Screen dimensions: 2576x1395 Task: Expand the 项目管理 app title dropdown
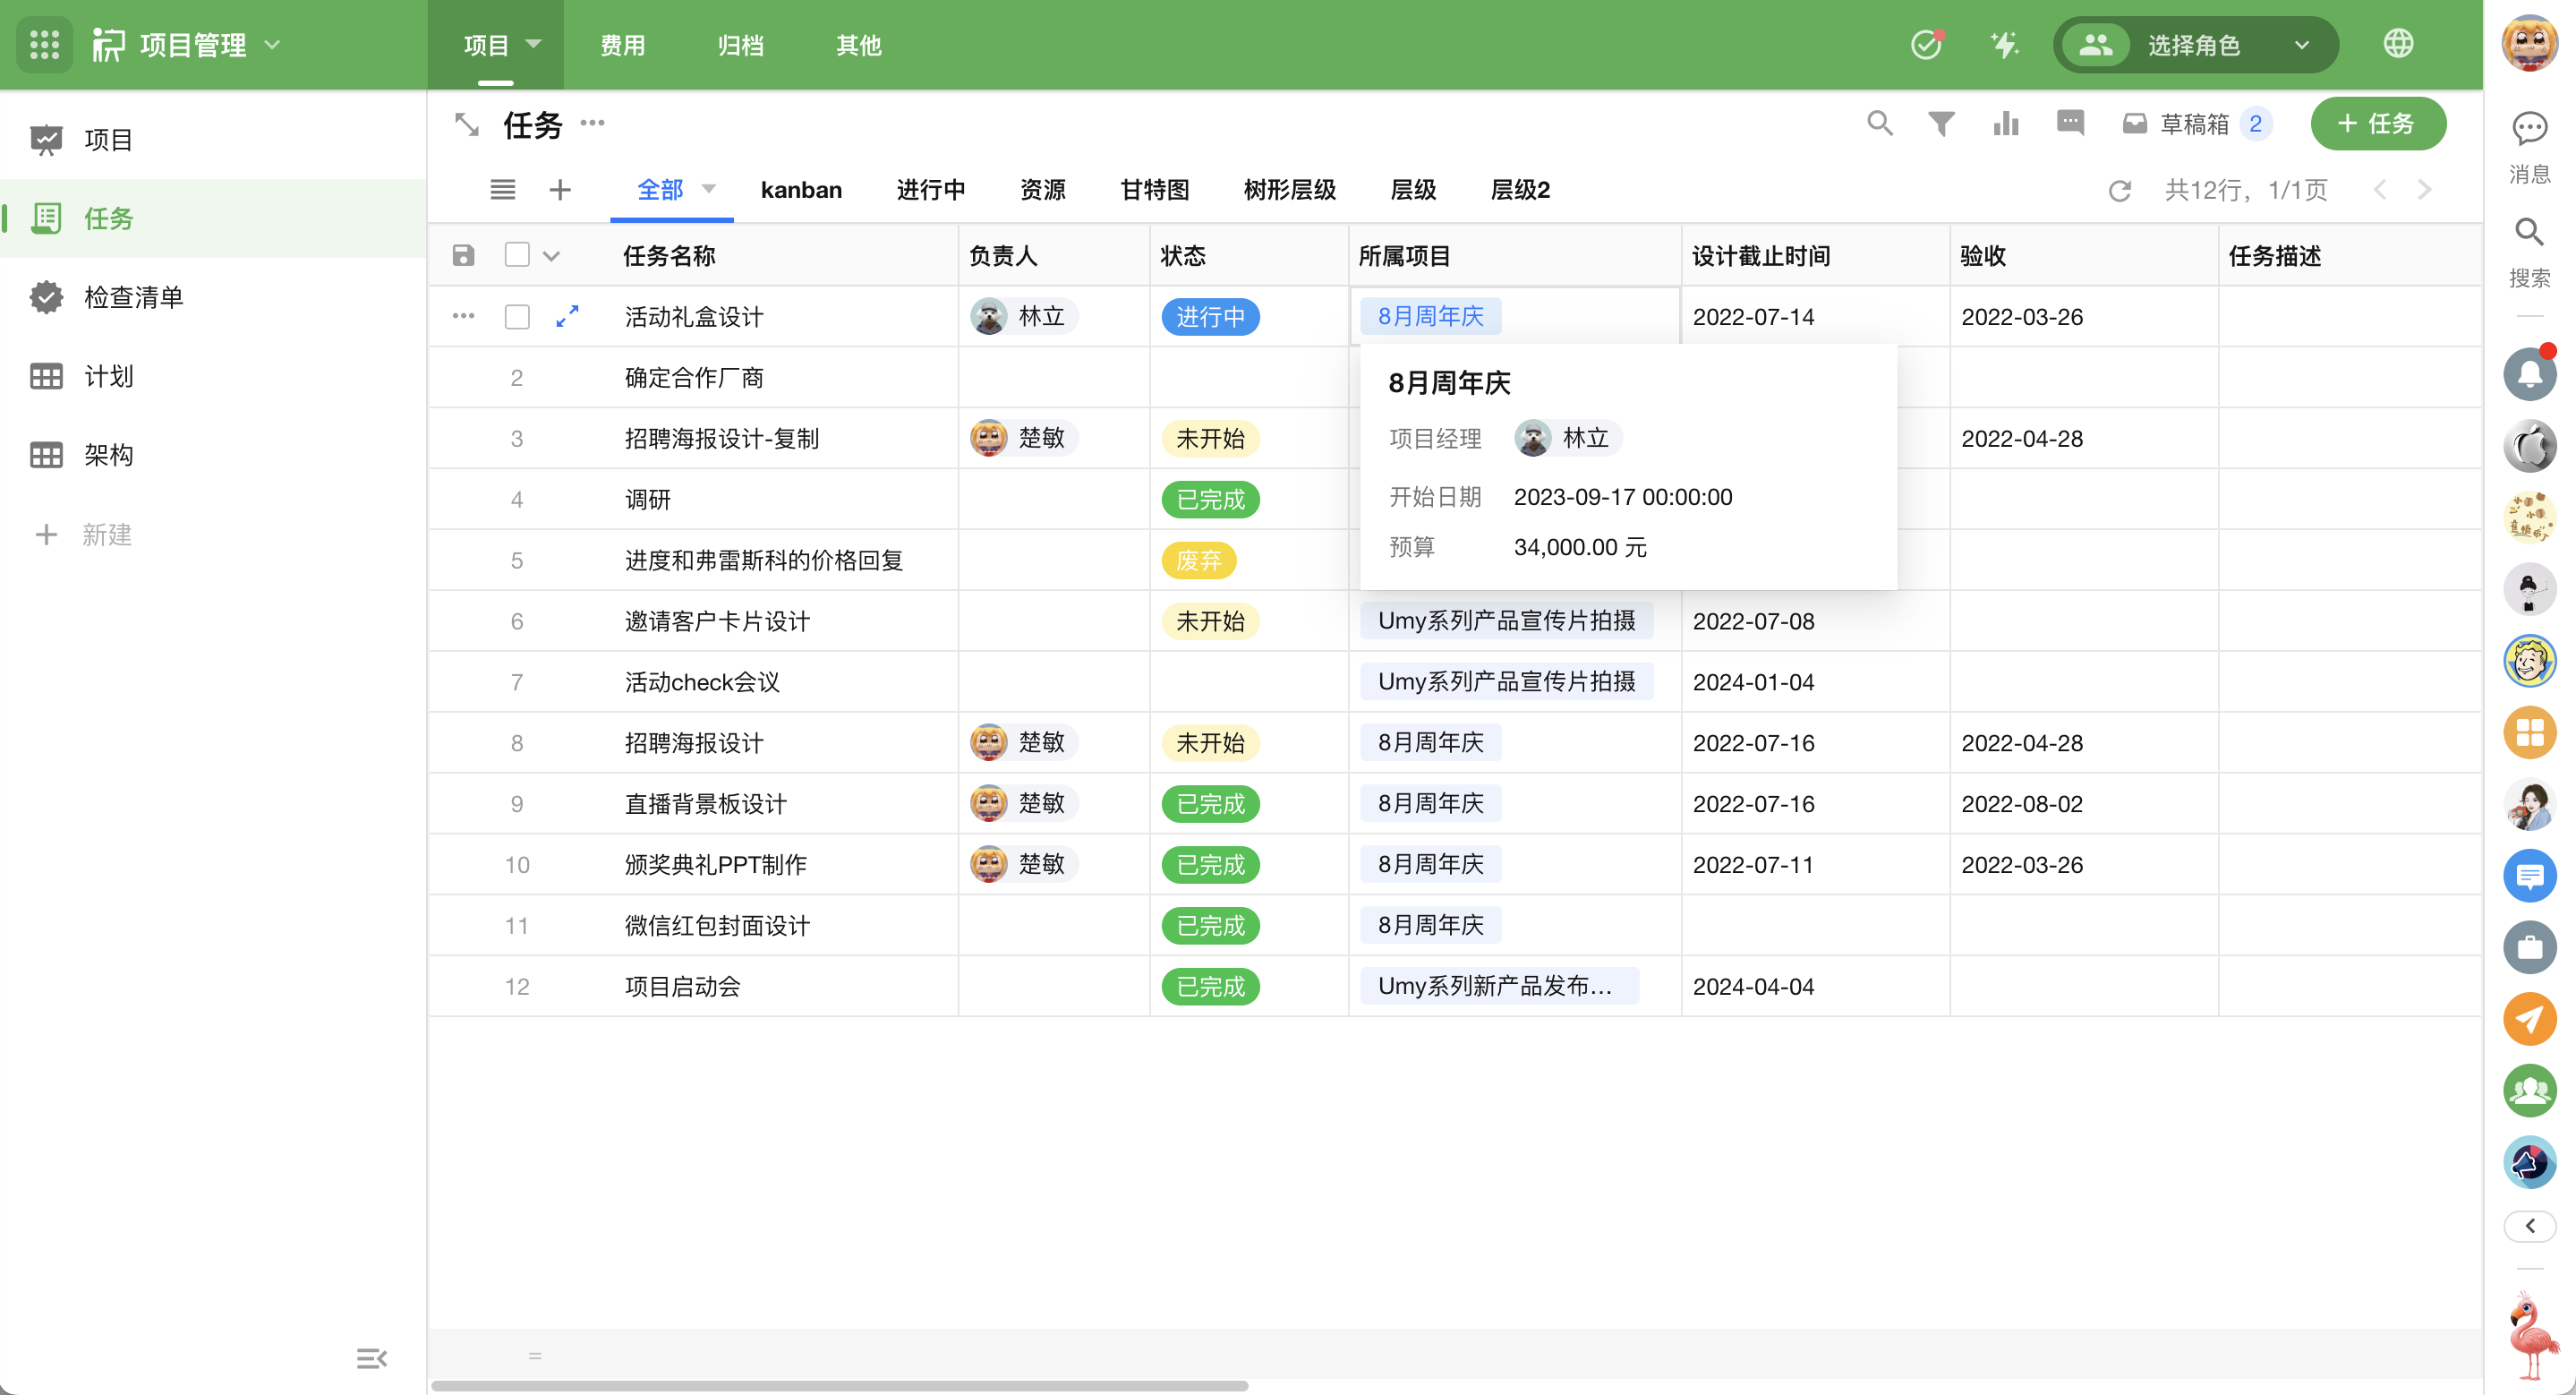[273, 45]
